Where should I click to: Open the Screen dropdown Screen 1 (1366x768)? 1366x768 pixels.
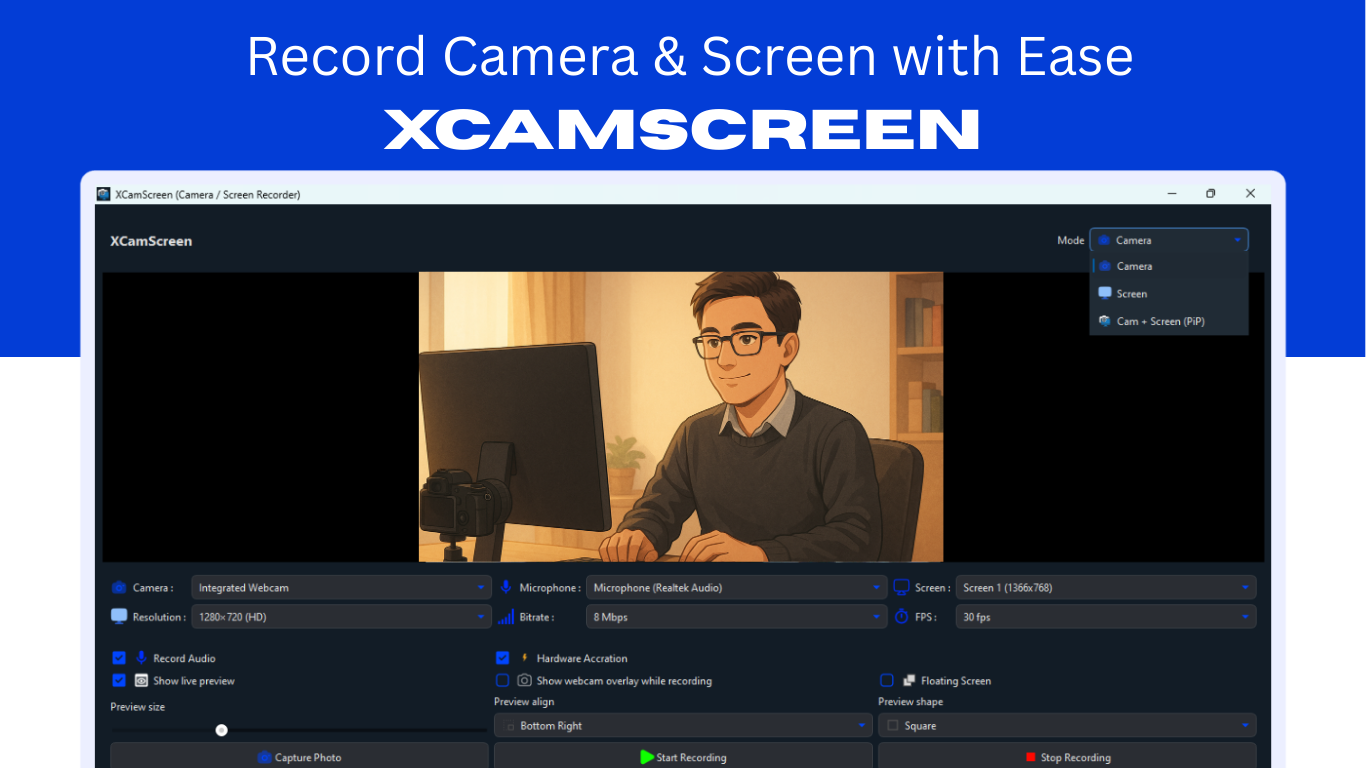point(1106,588)
